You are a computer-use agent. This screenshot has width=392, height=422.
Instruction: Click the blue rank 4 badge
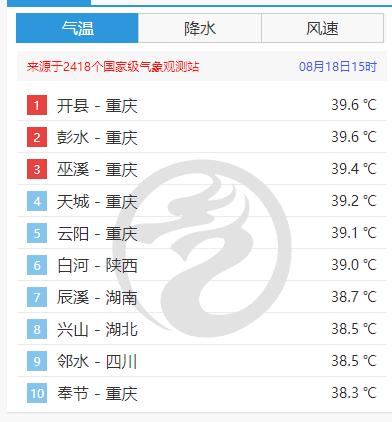(x=37, y=201)
